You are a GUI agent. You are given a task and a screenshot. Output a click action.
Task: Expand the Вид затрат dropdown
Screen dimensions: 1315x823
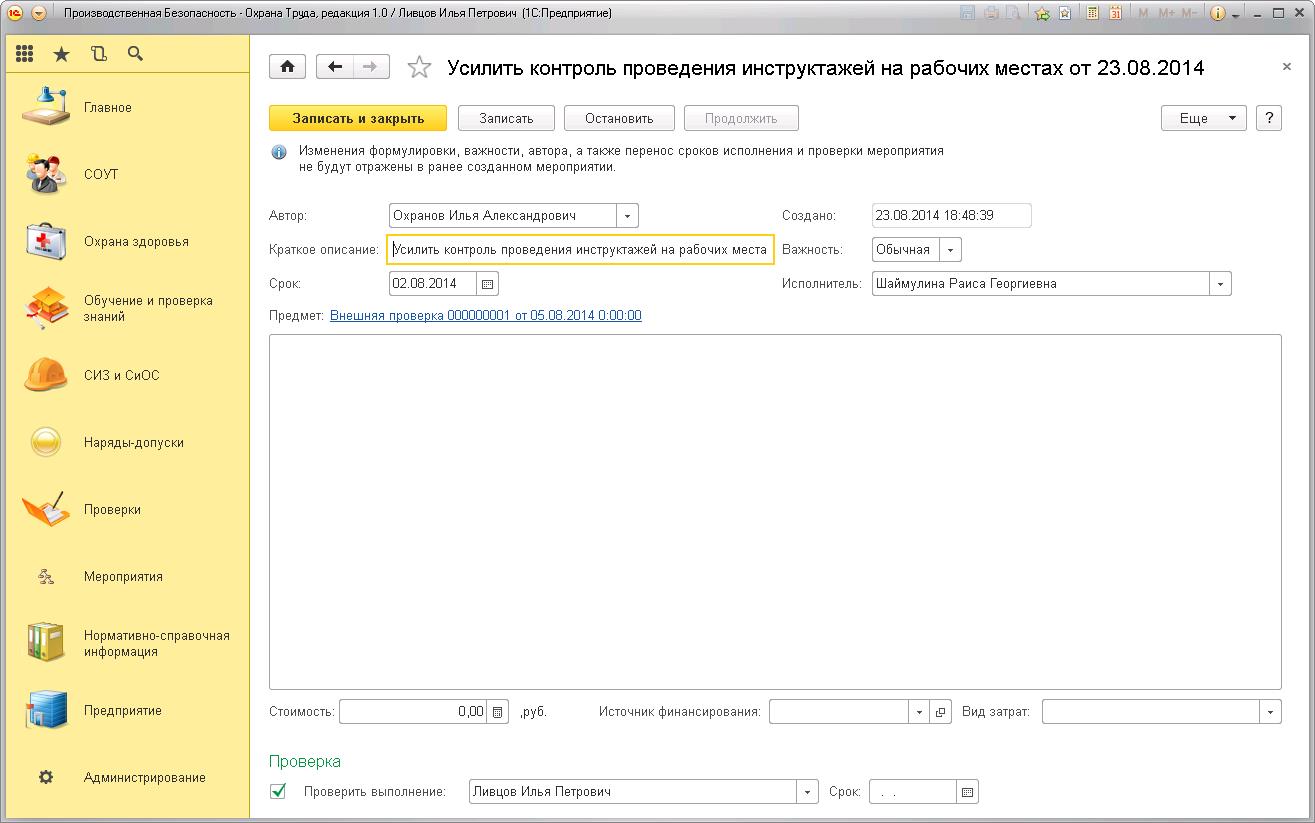coord(1270,712)
